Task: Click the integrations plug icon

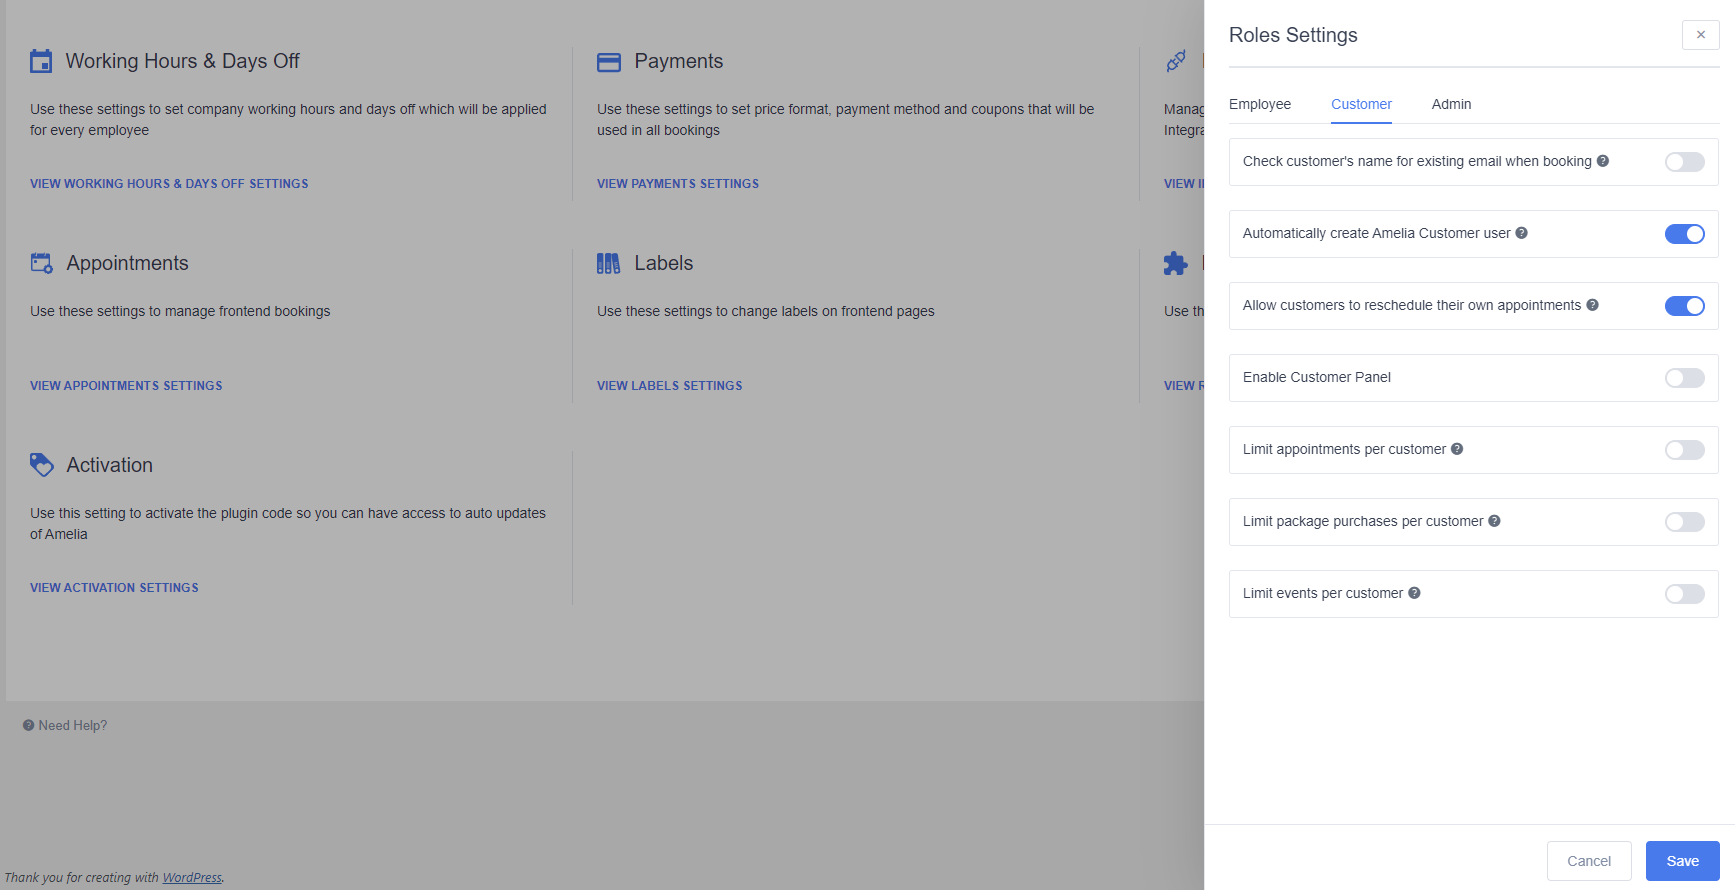Action: tap(1176, 61)
